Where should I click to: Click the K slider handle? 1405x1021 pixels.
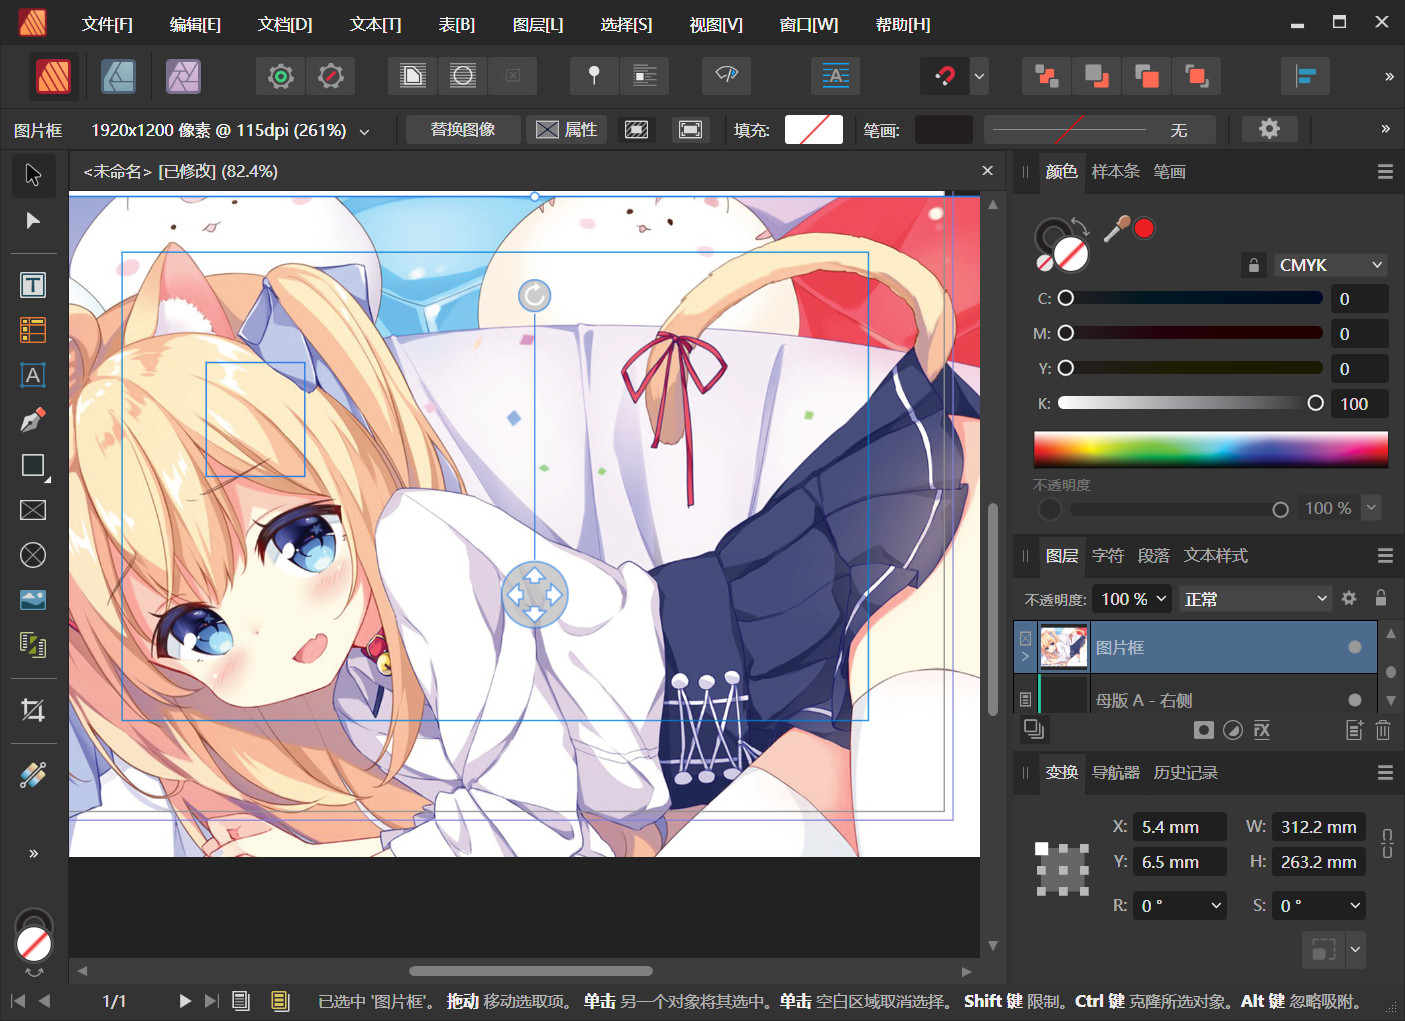tap(1316, 403)
